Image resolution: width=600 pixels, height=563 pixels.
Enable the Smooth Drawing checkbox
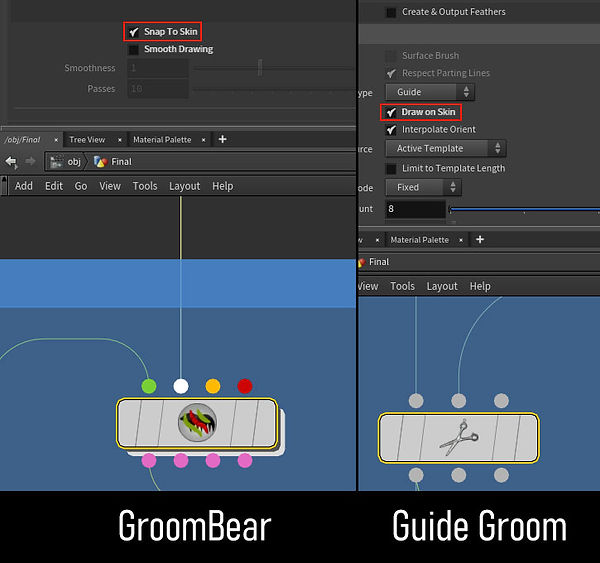pyautogui.click(x=134, y=49)
